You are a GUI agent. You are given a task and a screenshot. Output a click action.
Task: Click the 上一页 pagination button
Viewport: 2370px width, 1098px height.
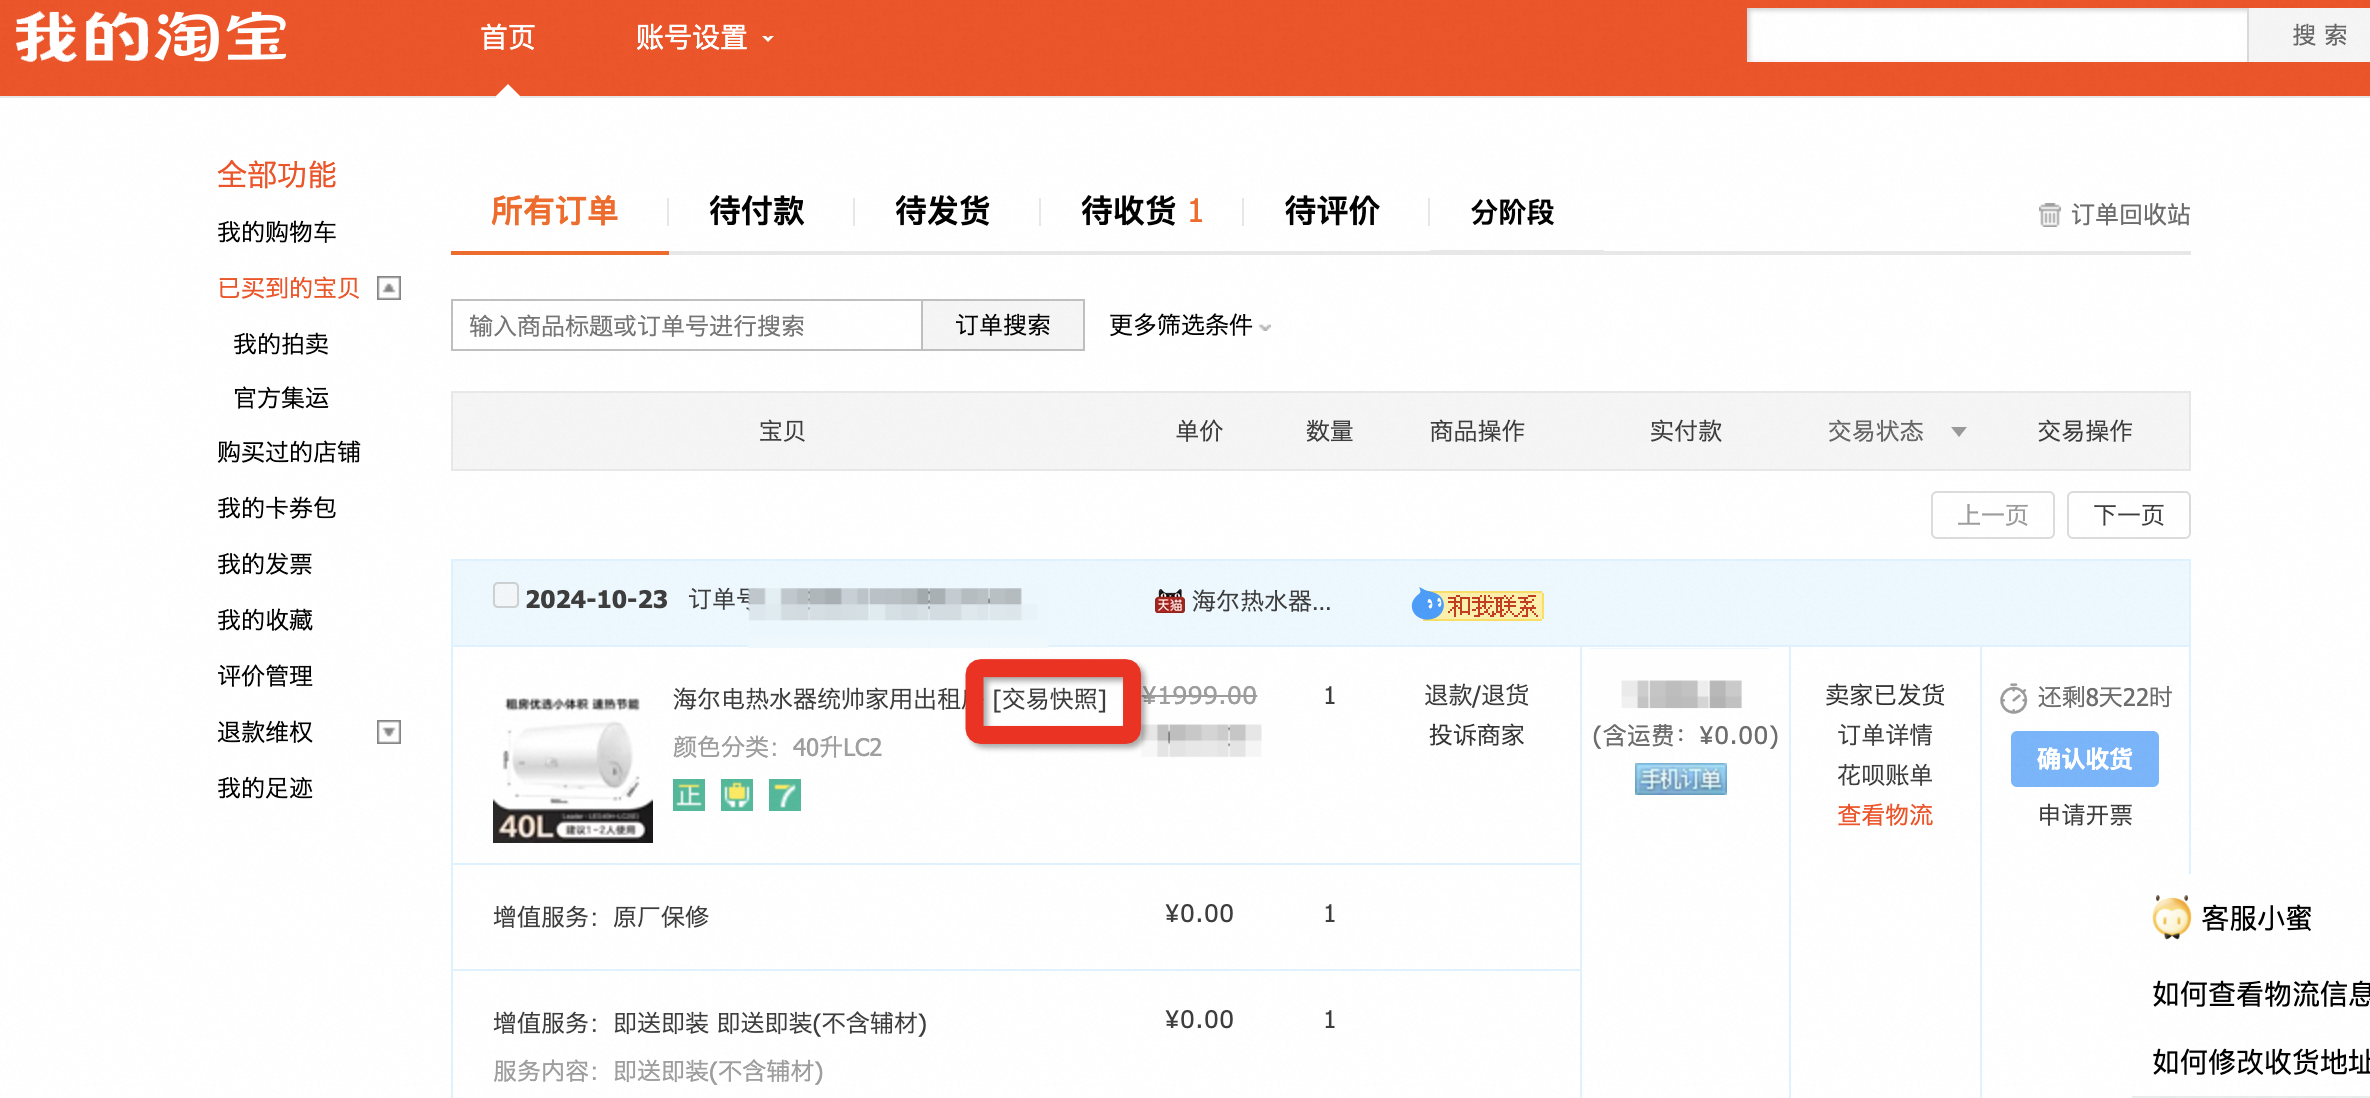coord(1993,515)
